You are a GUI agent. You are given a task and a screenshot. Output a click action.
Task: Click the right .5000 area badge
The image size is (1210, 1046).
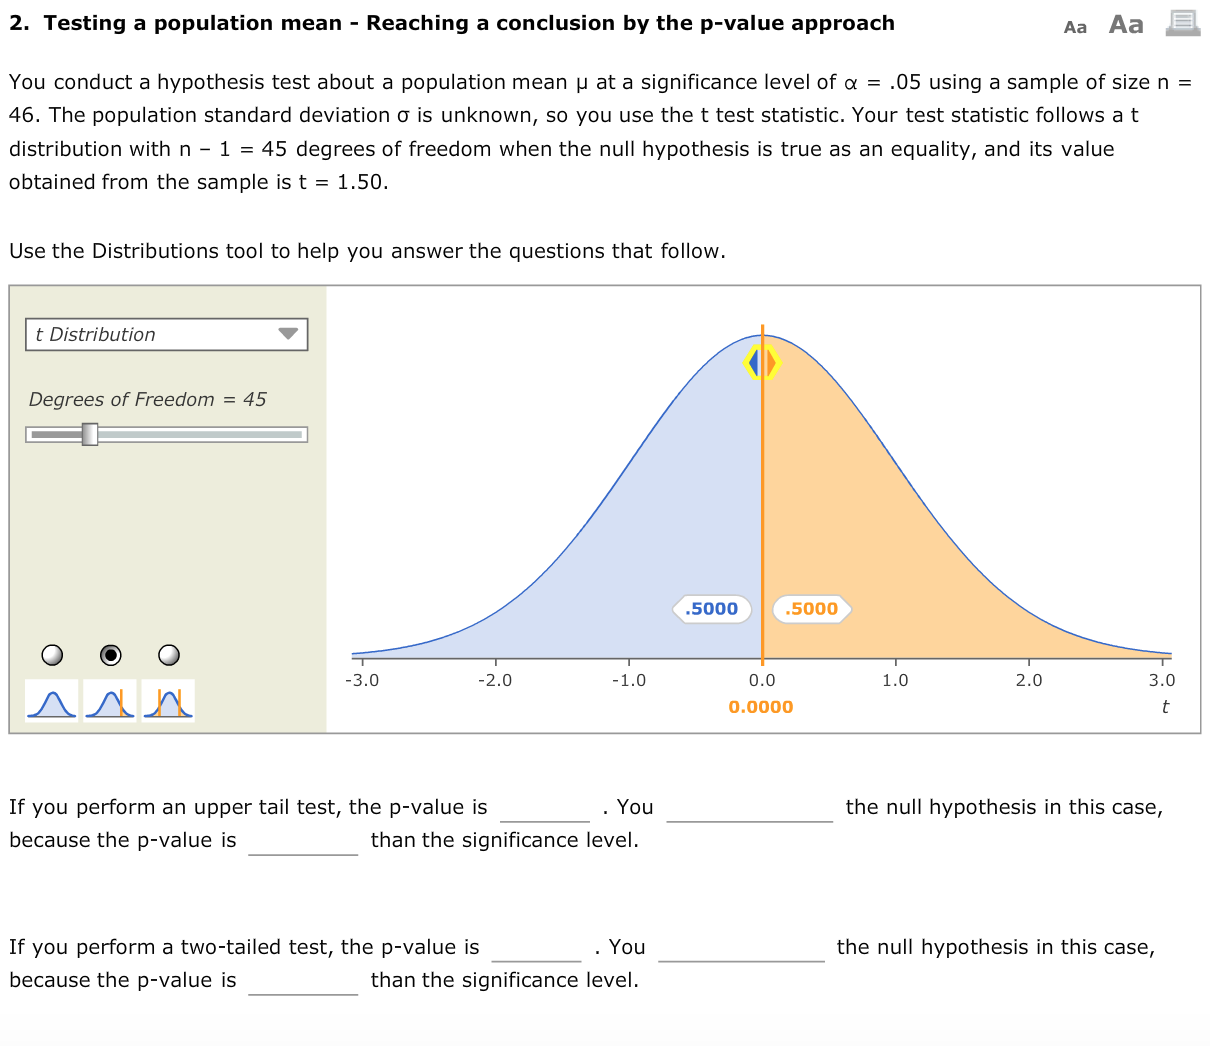click(812, 609)
